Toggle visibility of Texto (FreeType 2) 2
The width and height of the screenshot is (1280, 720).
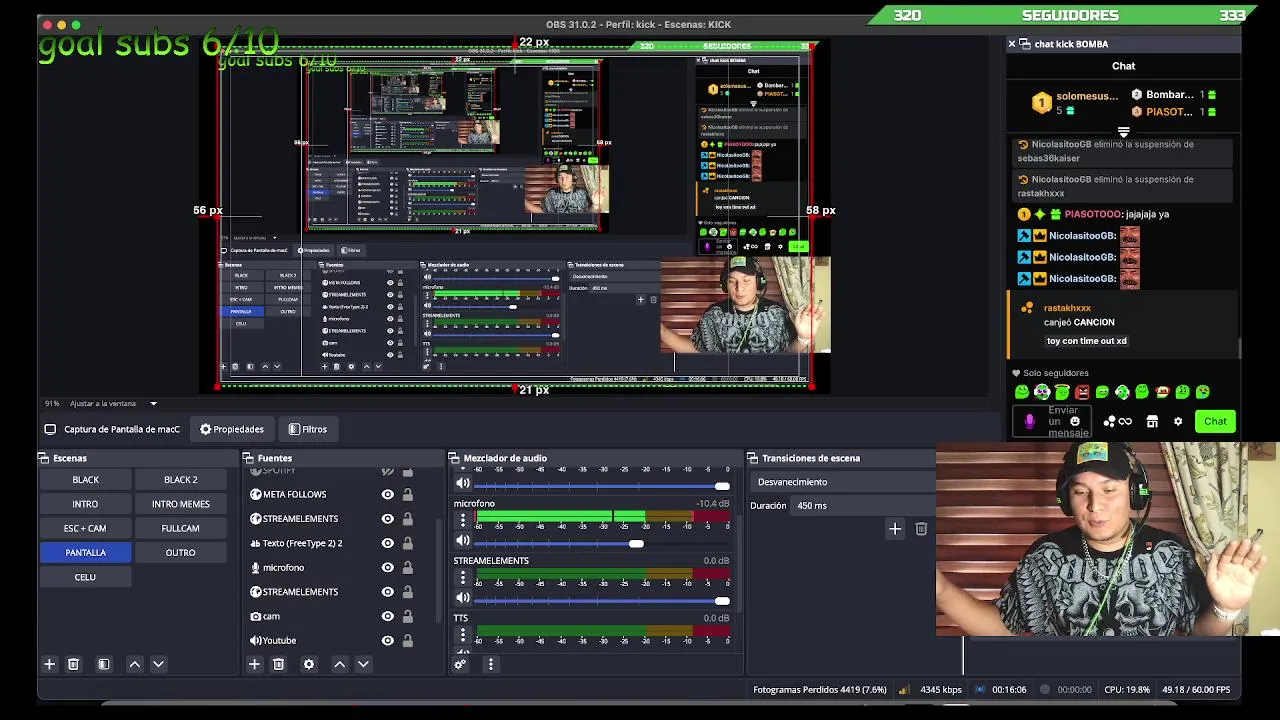pyautogui.click(x=387, y=543)
